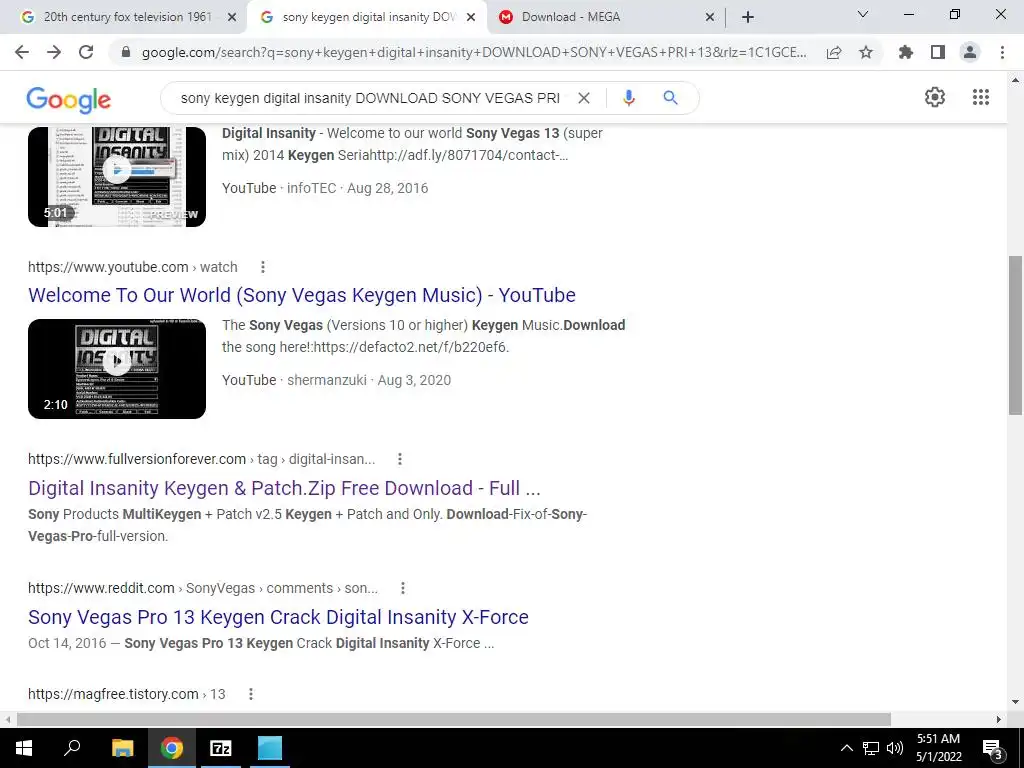
Task: Play the 5:01 Digital Insanity video thumbnail
Action: 117,177
